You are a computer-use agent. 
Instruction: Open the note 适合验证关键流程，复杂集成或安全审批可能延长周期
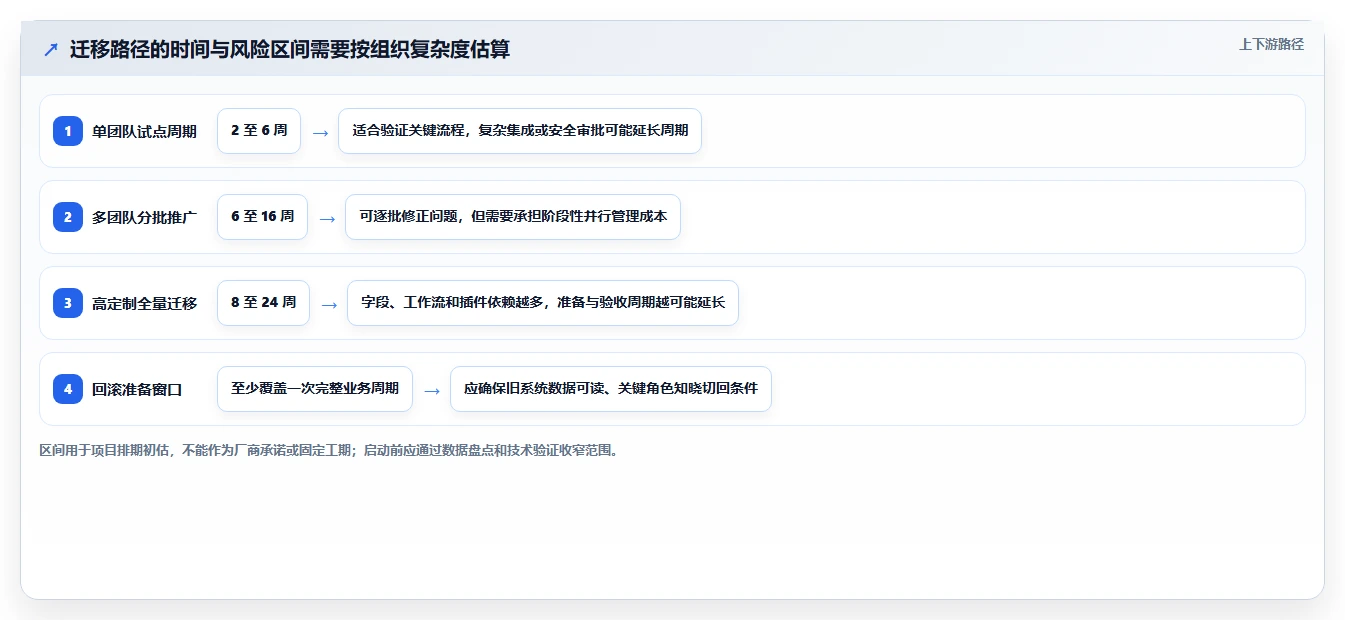(x=520, y=131)
